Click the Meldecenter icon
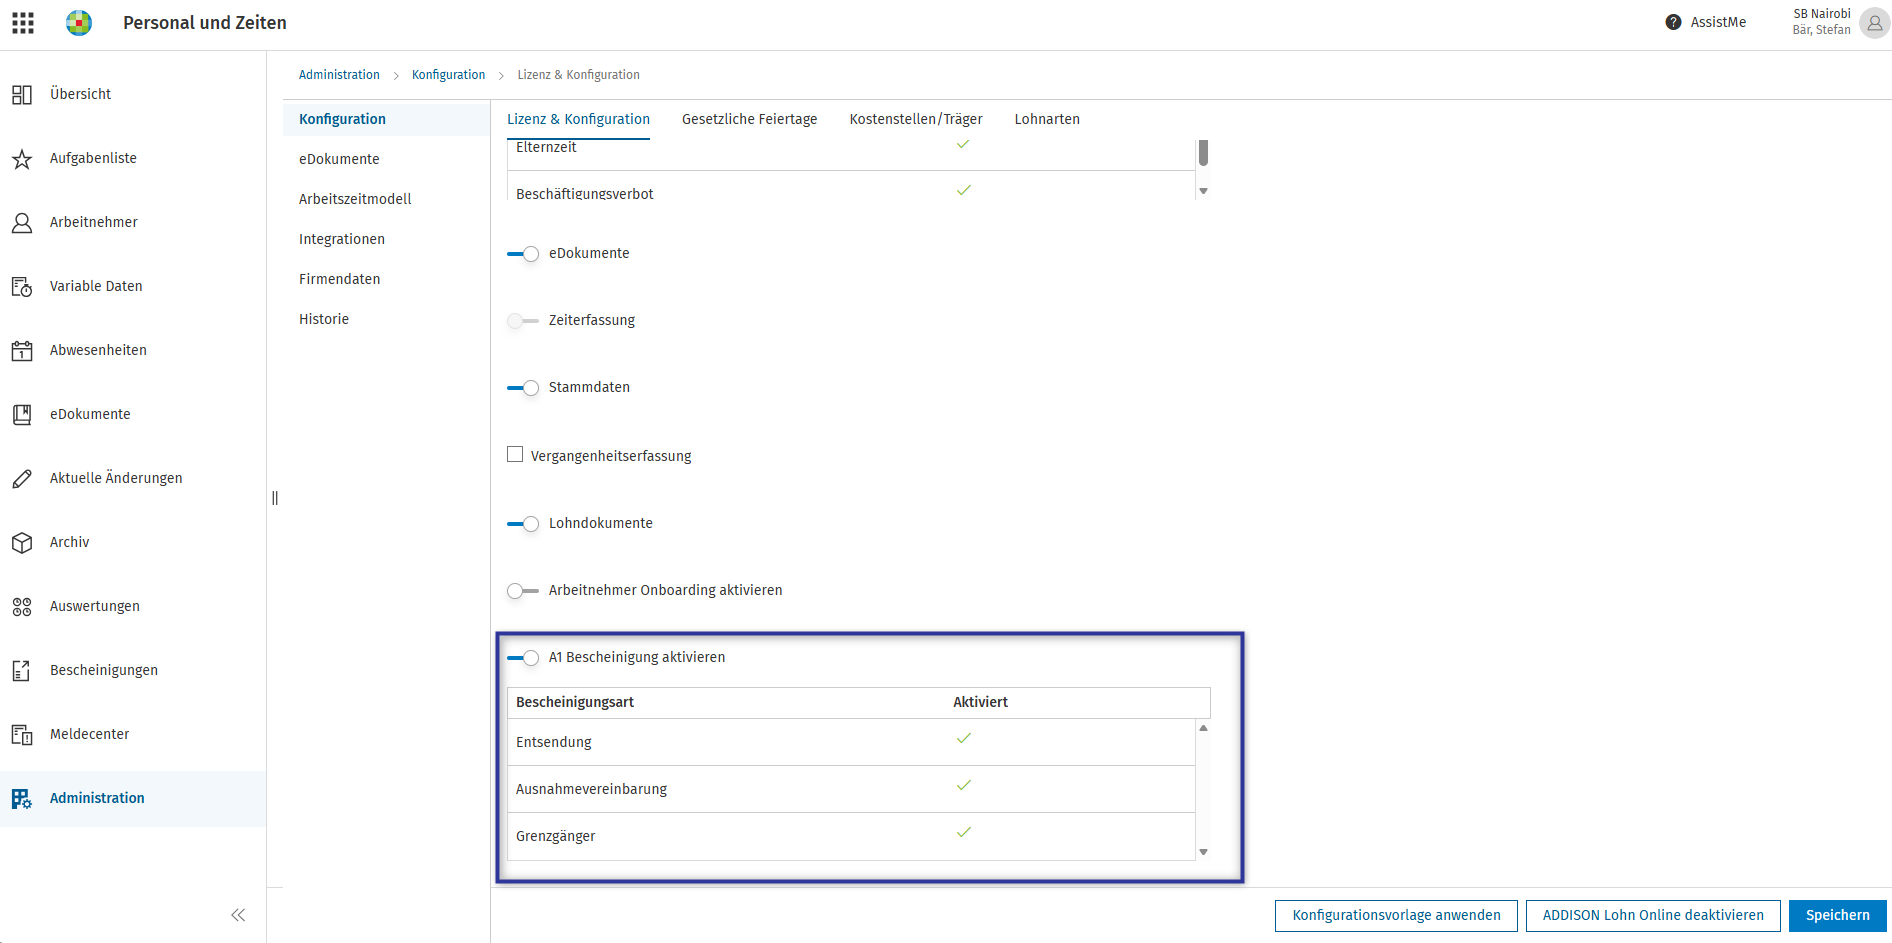Viewport: 1892px width, 943px height. [22, 734]
